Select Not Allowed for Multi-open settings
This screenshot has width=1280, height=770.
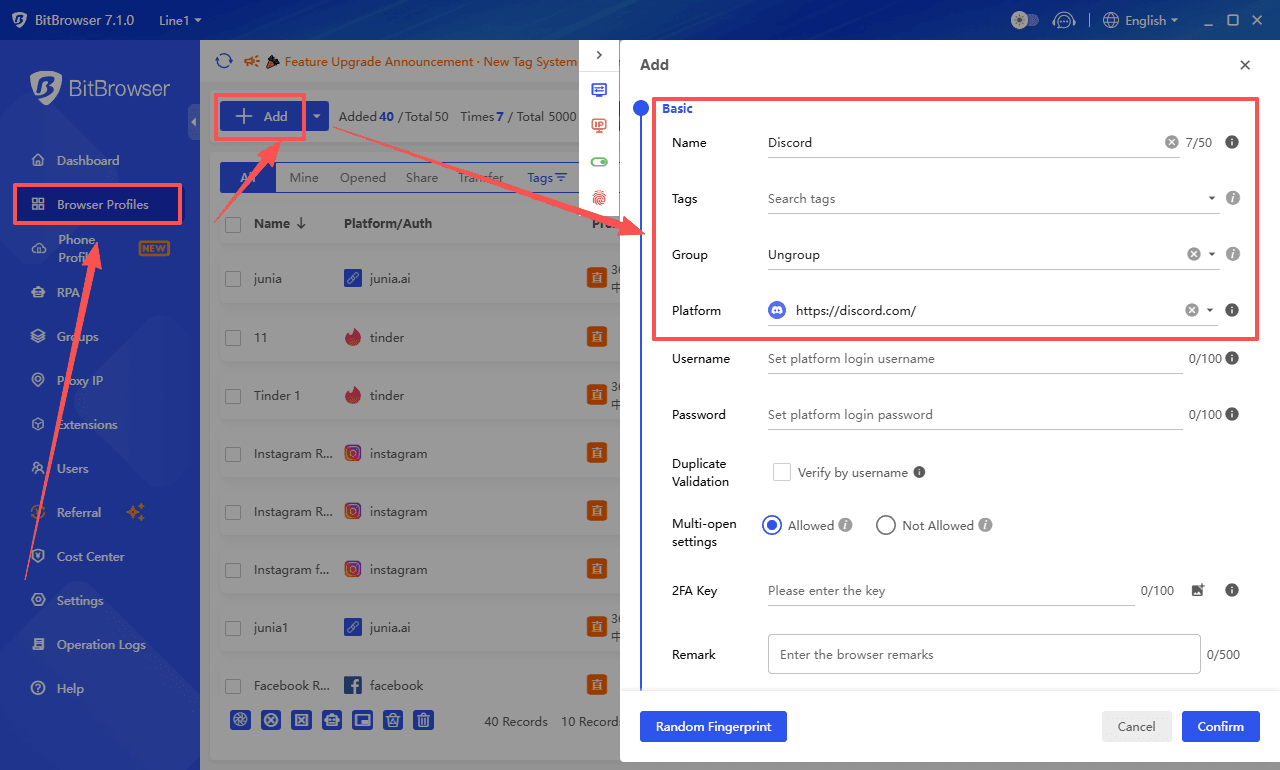[x=885, y=525]
